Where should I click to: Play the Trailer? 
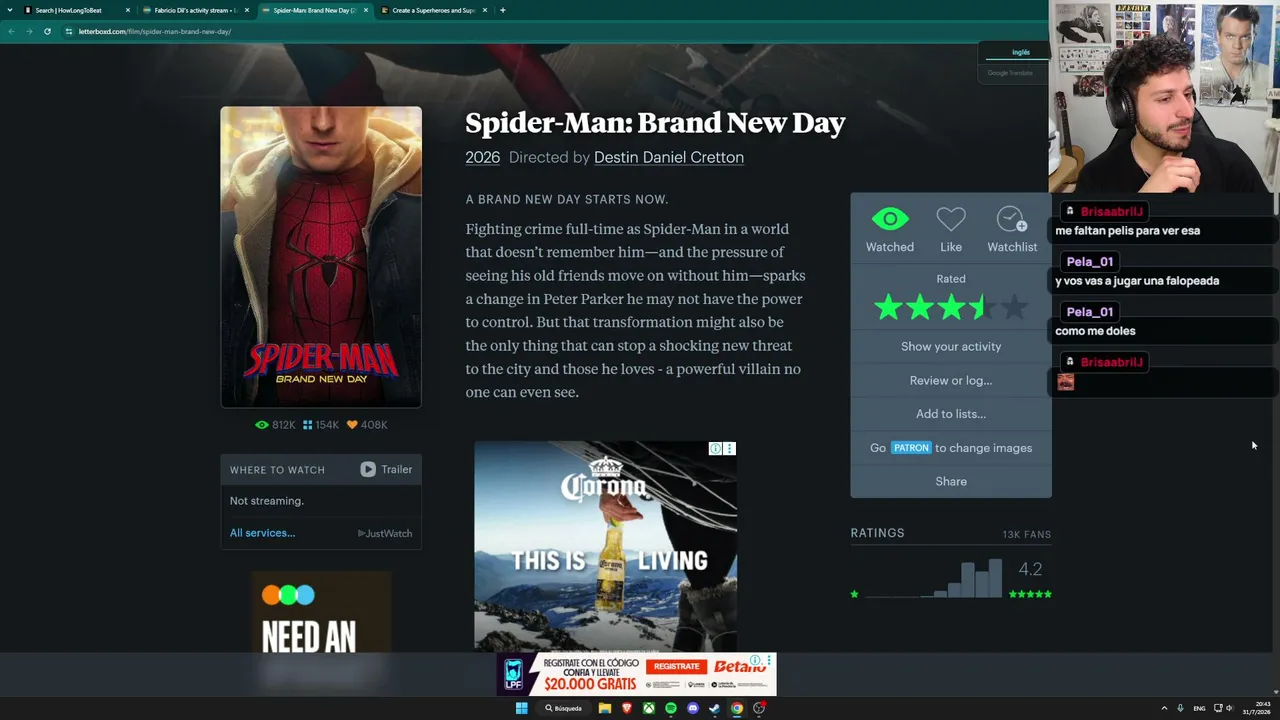[386, 469]
